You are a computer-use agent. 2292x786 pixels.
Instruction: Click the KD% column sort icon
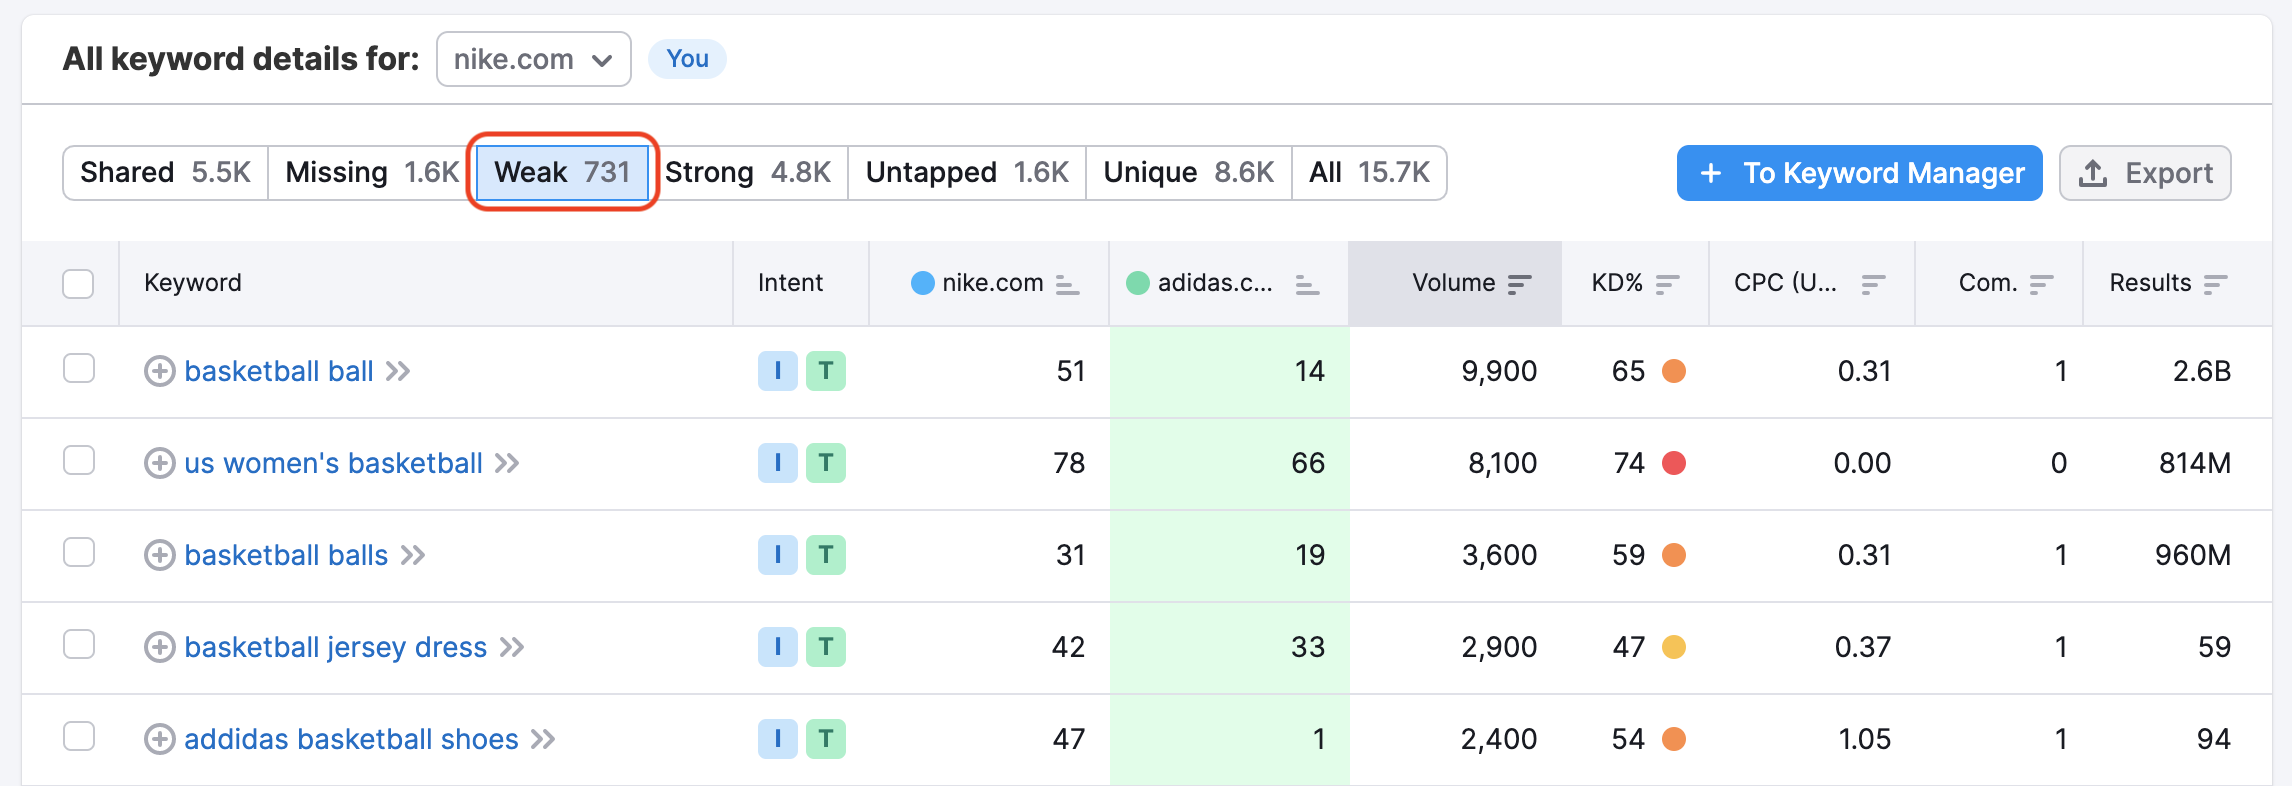1667,285
